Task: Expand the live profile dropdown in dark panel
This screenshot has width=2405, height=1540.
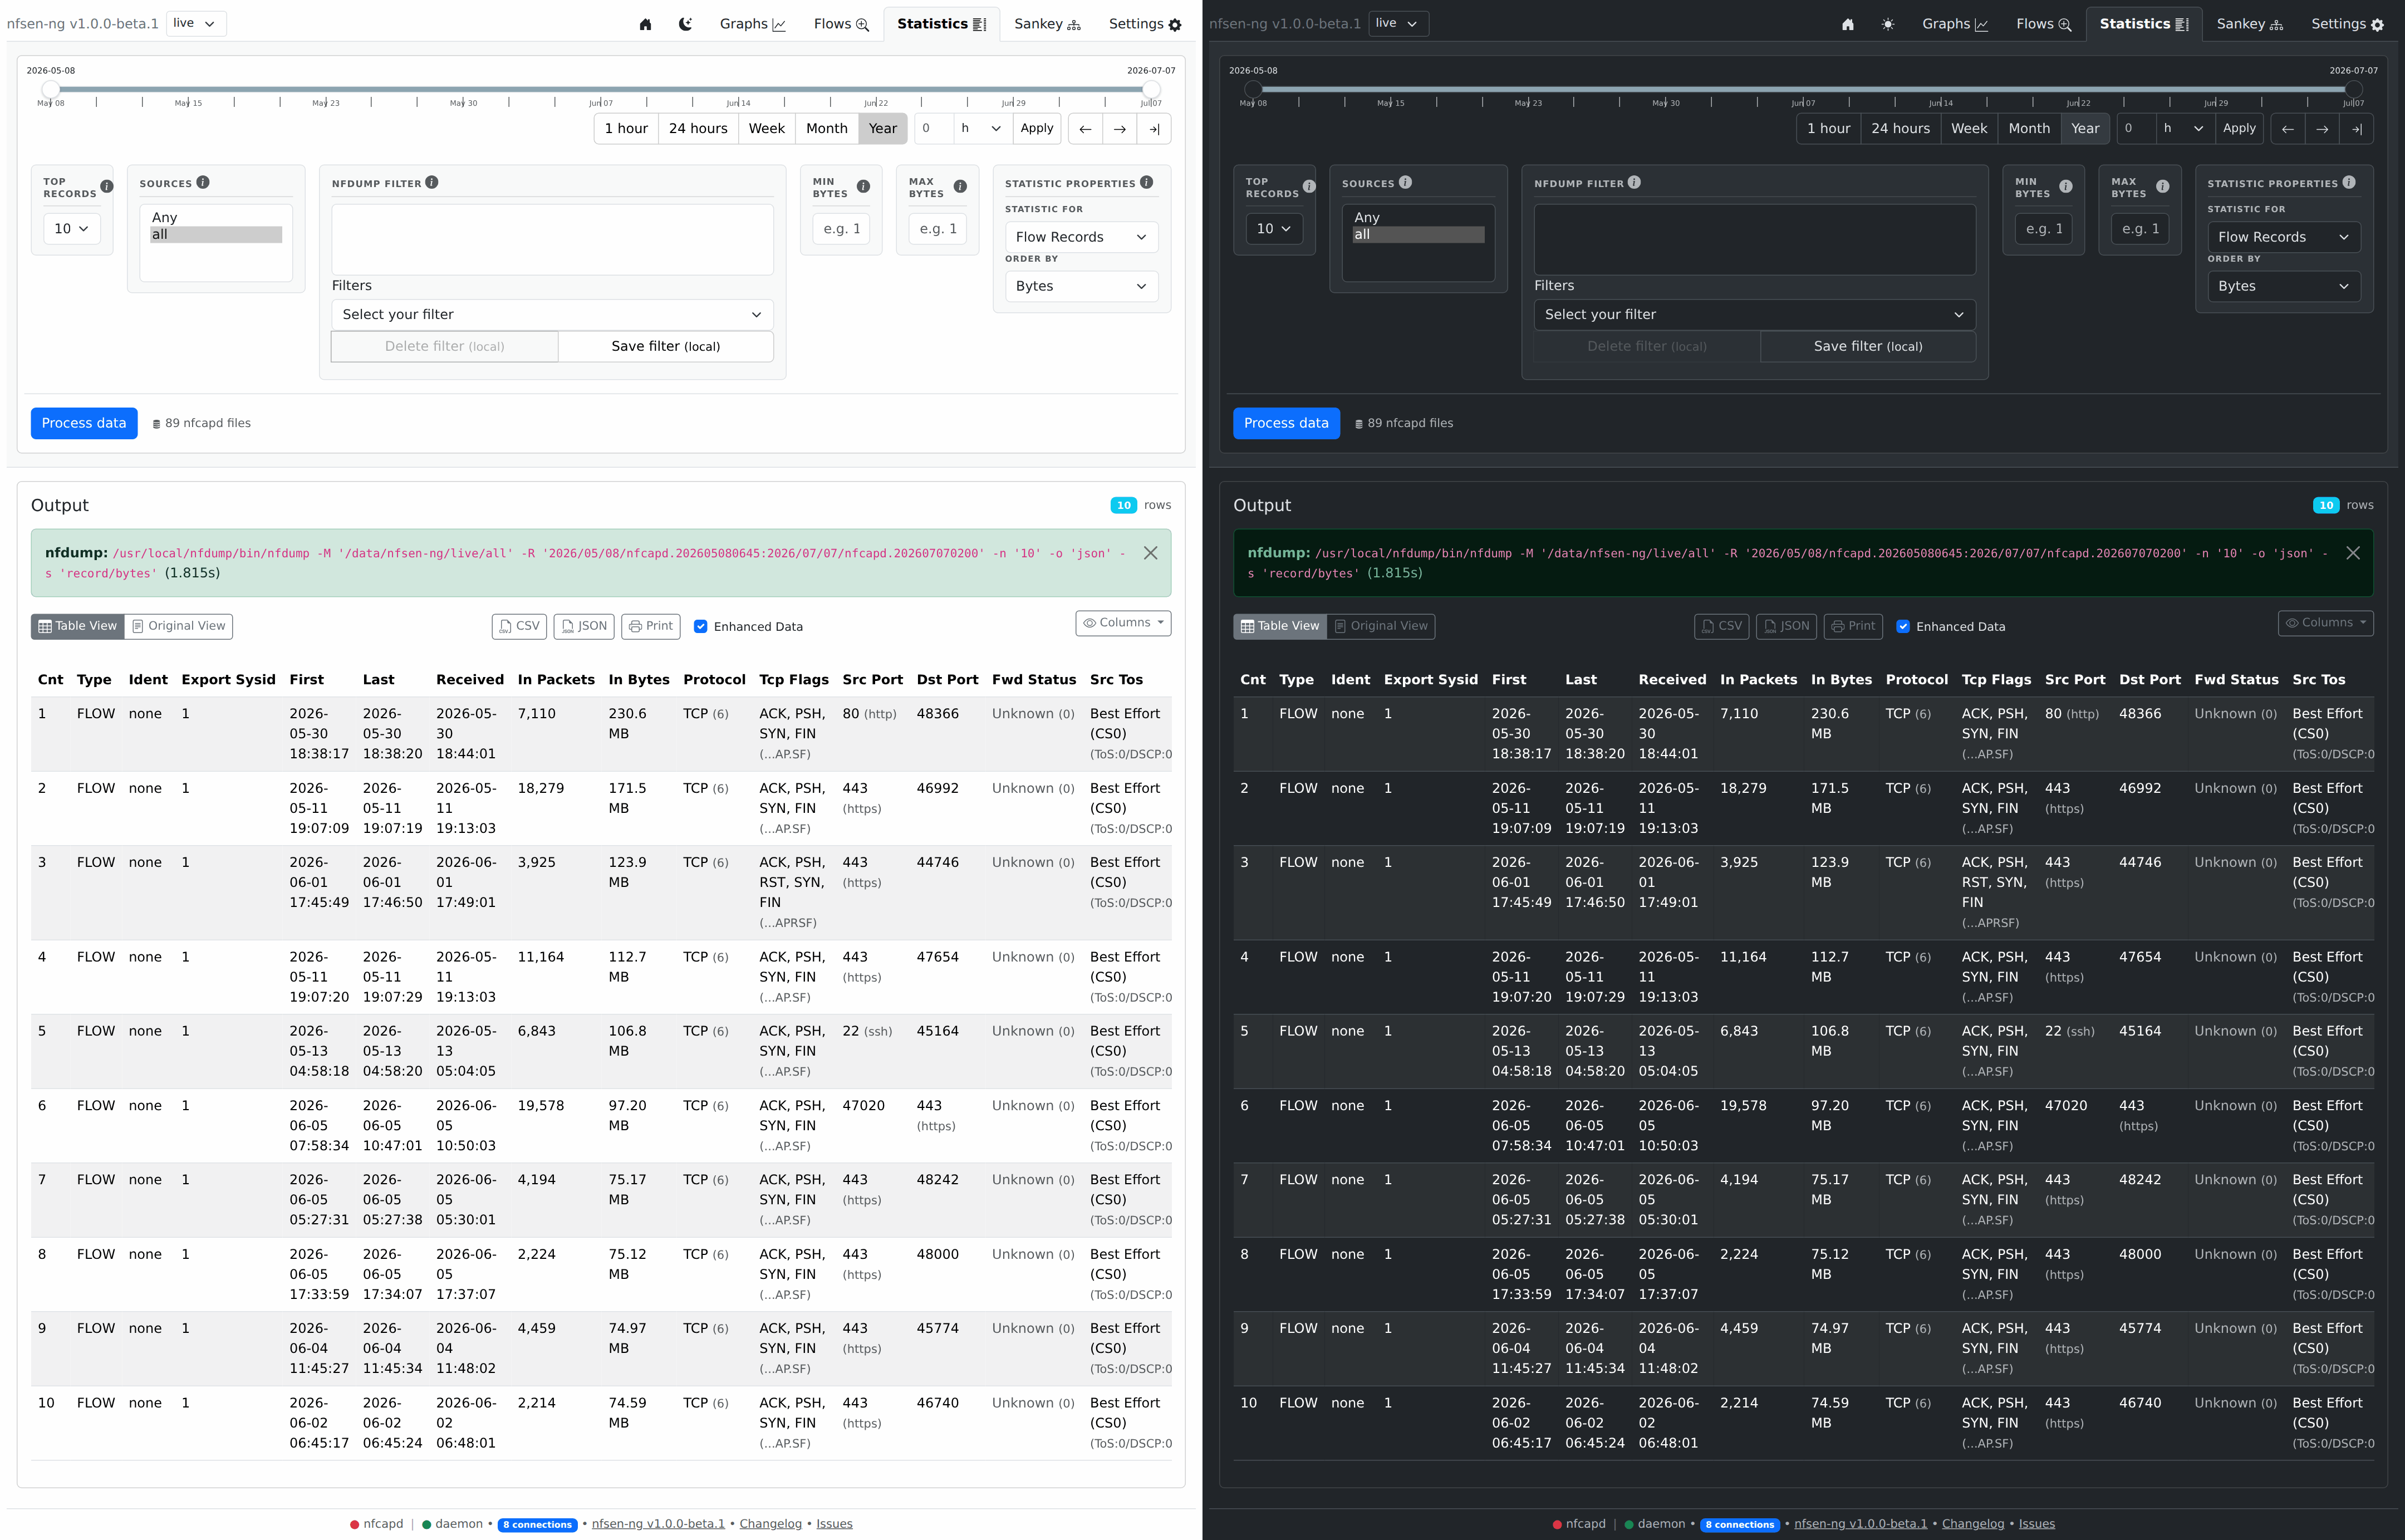Action: point(1398,23)
